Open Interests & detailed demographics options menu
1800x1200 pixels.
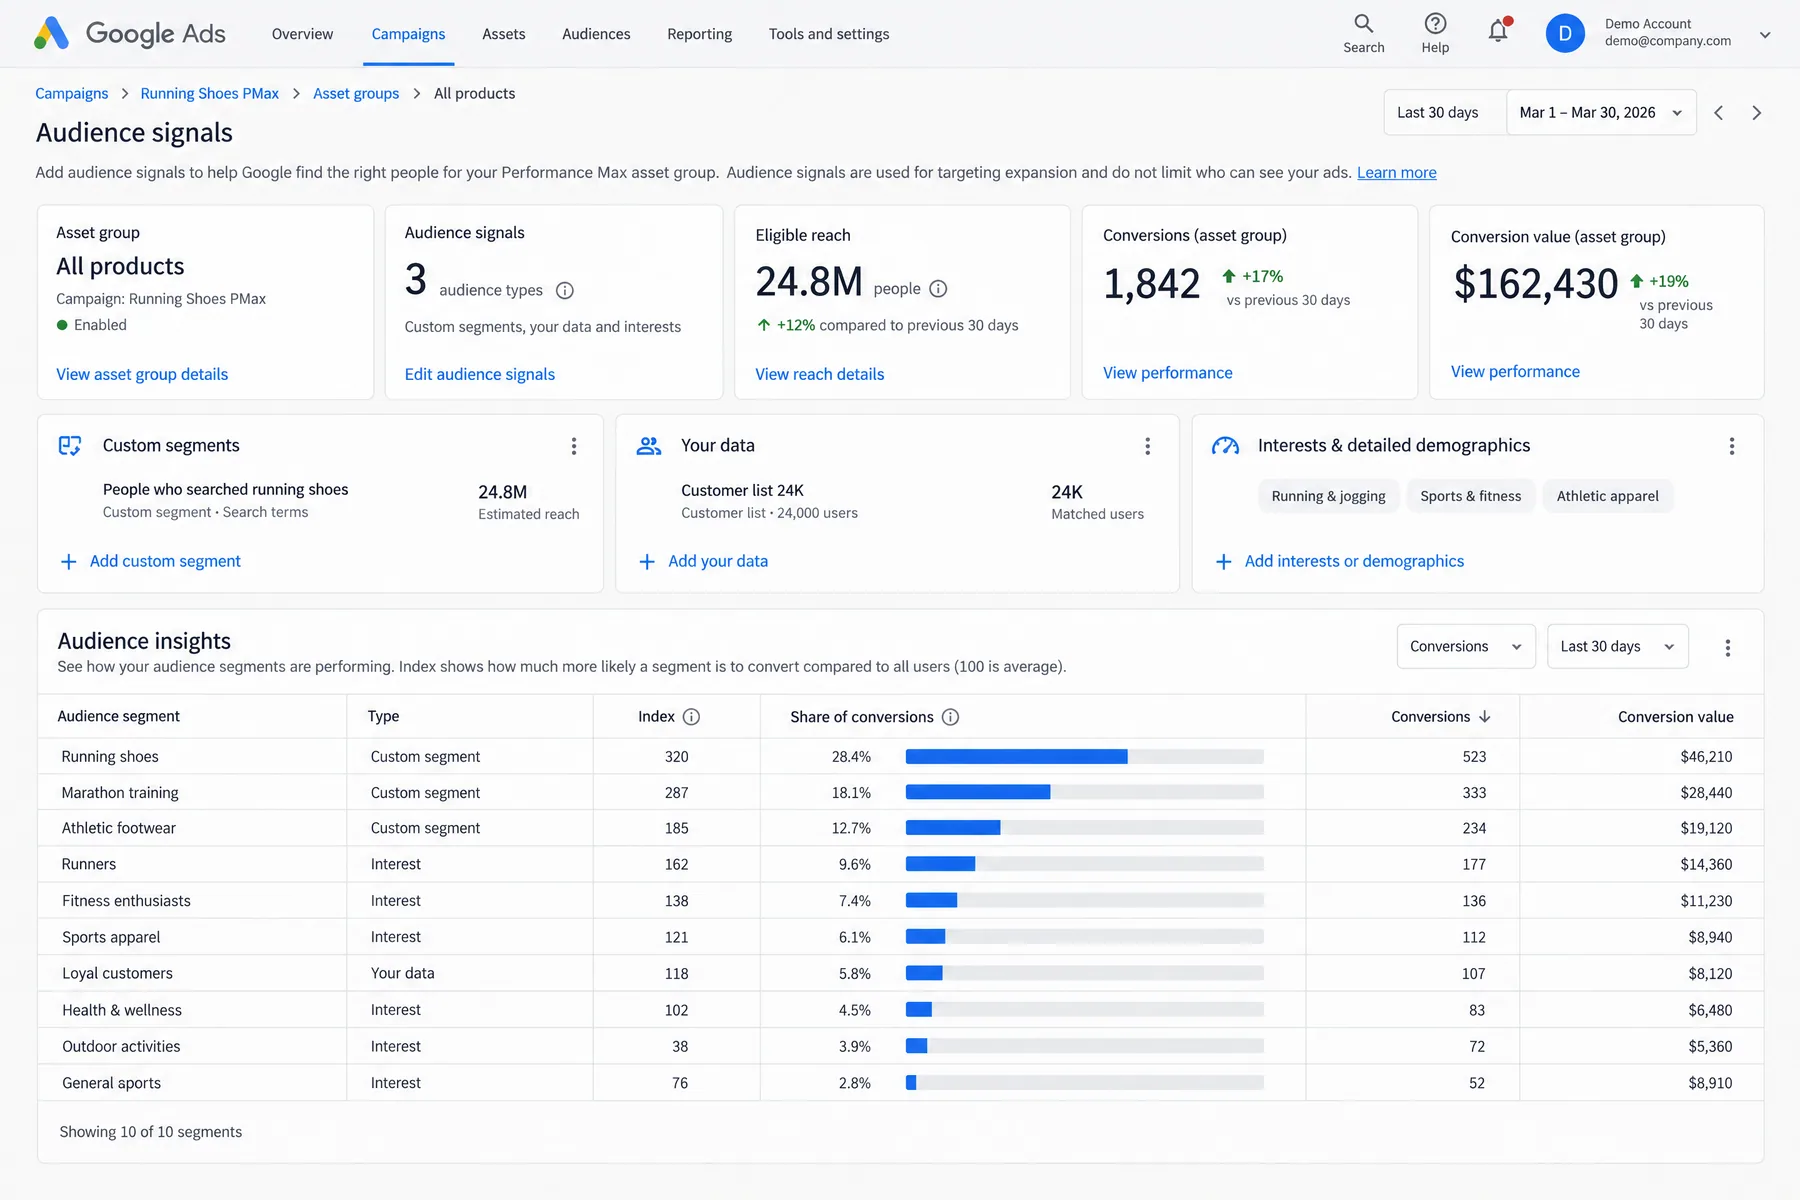pos(1732,446)
